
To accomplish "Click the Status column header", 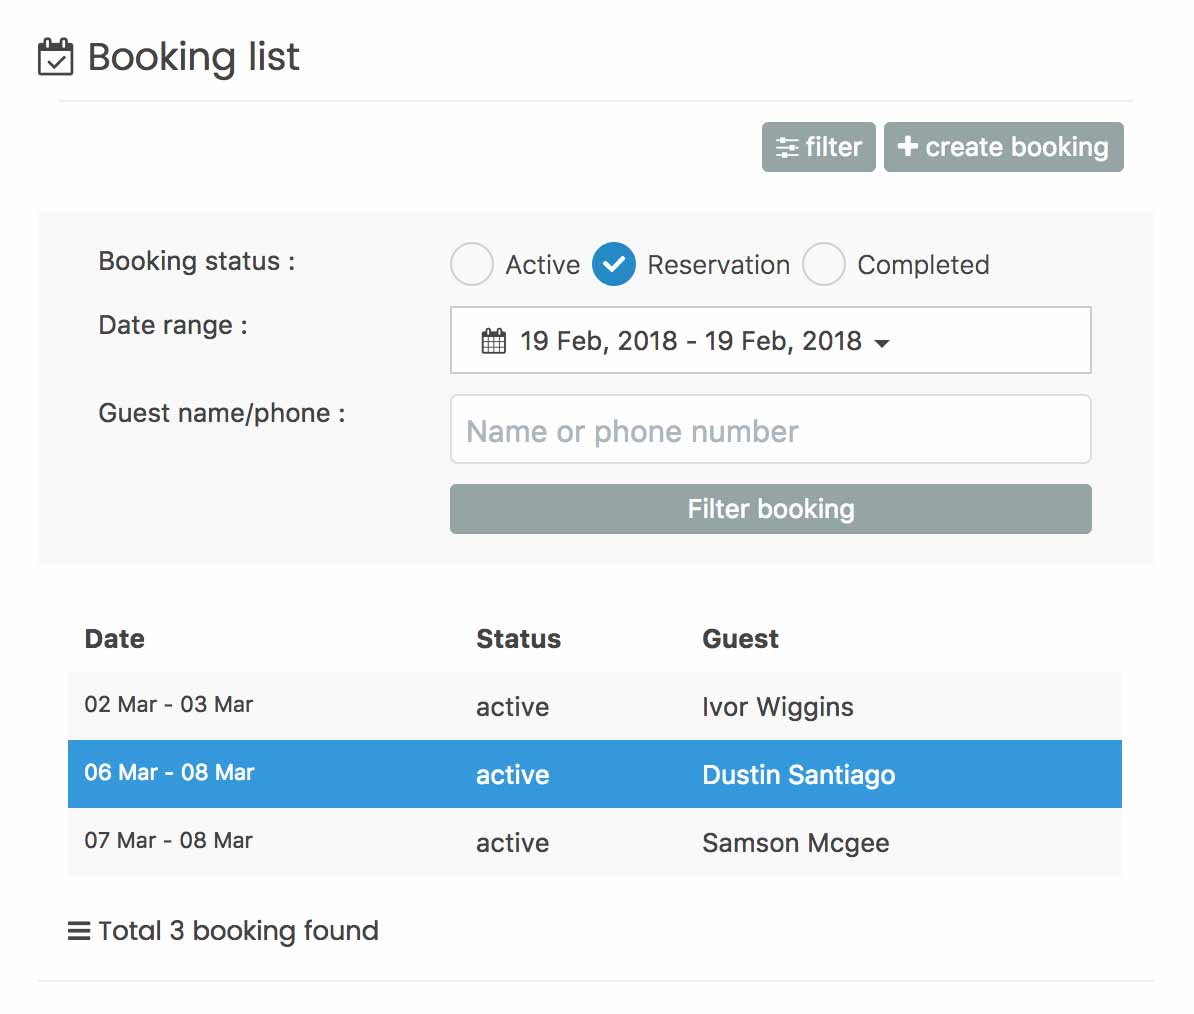I will (518, 639).
